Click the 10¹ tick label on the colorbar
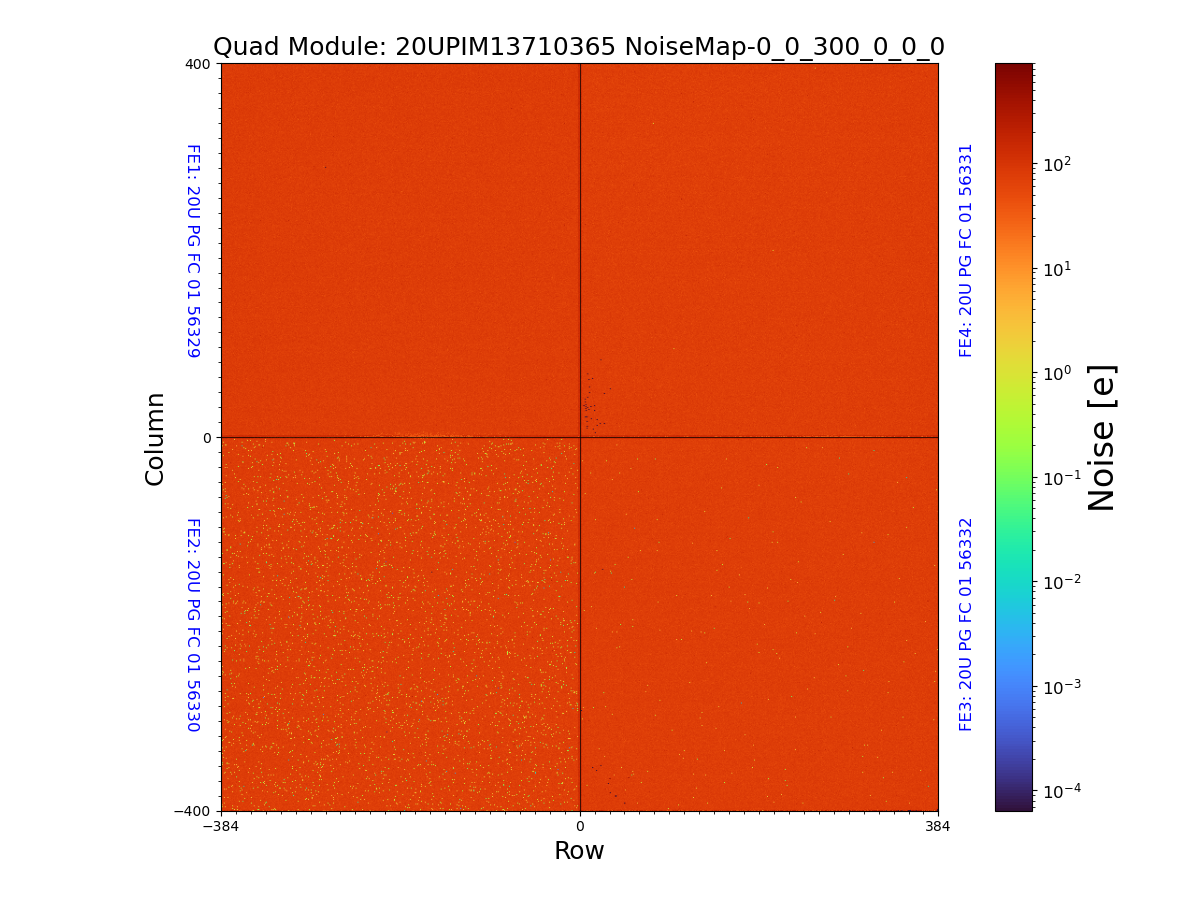Screen dimensions: 1200x900 click(x=1057, y=269)
